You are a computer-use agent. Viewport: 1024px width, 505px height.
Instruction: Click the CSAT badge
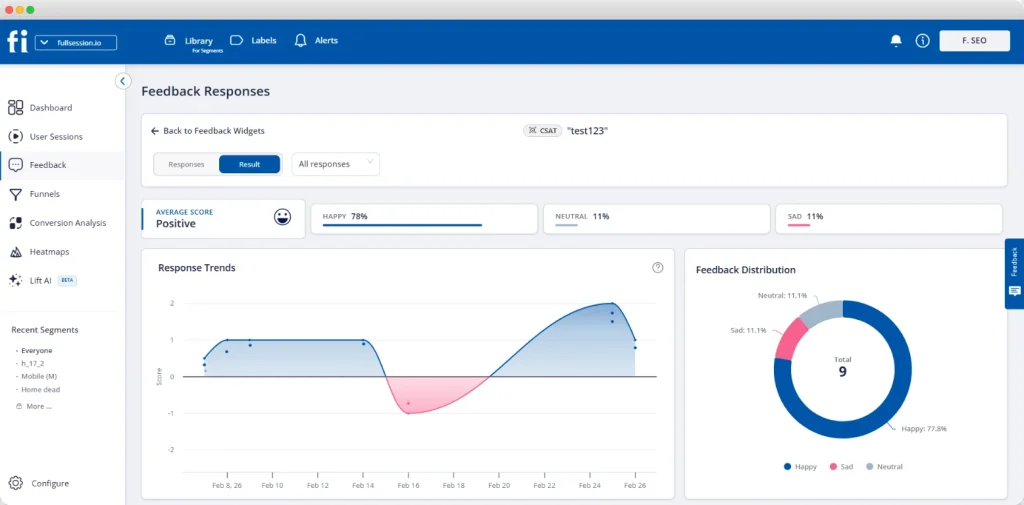pos(542,131)
